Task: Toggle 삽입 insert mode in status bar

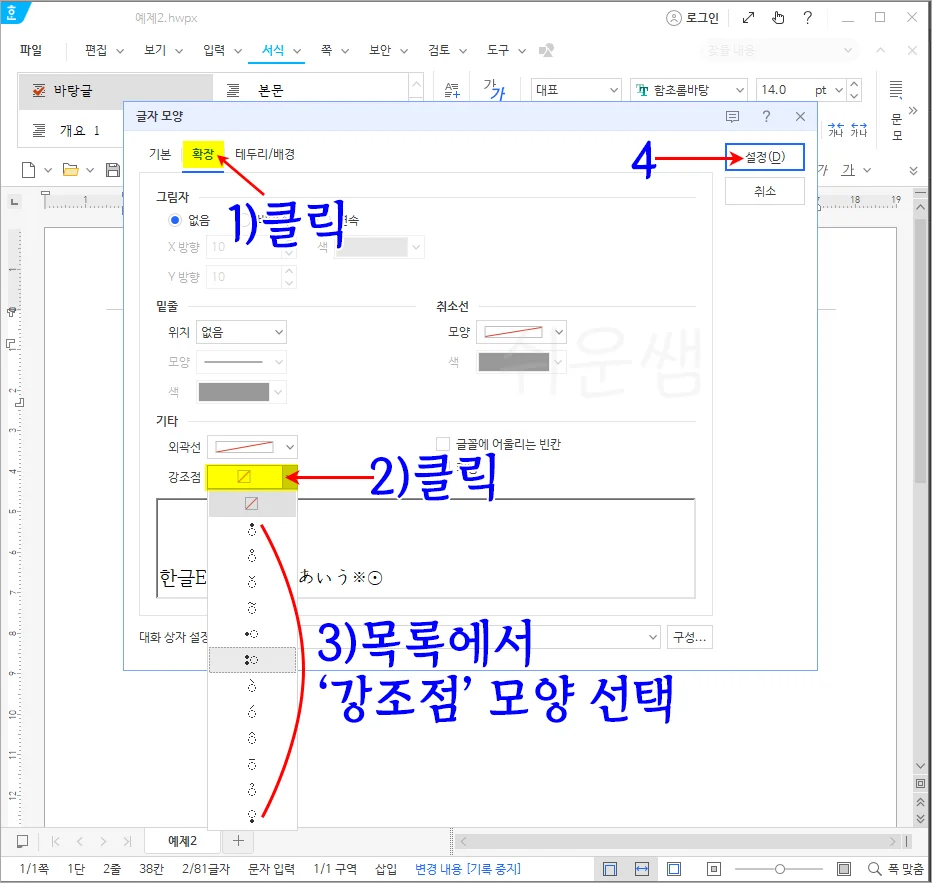Action: click(384, 868)
